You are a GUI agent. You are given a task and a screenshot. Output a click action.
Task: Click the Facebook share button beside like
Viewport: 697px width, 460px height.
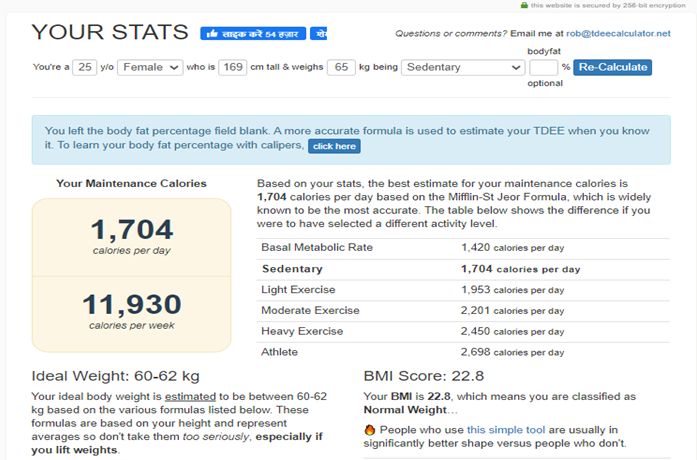coord(319,33)
